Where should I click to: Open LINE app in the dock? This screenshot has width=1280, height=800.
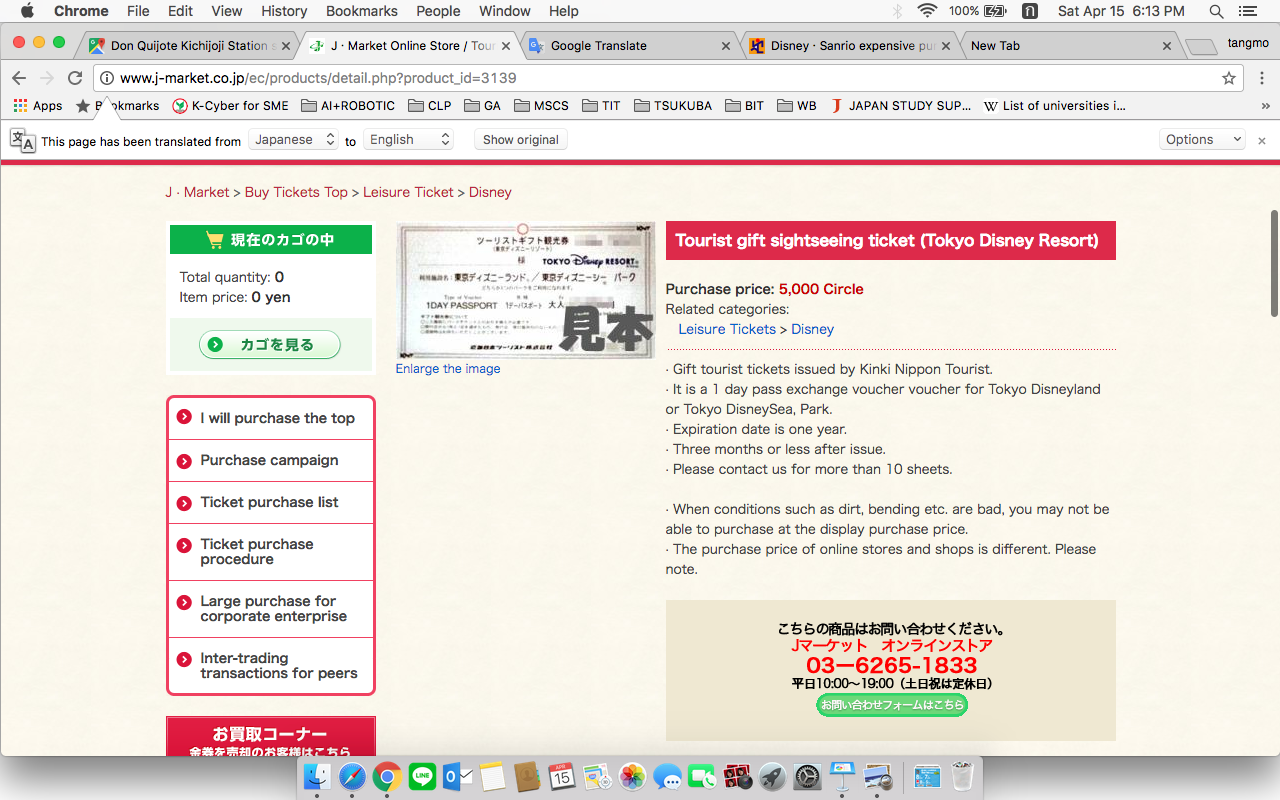[422, 777]
